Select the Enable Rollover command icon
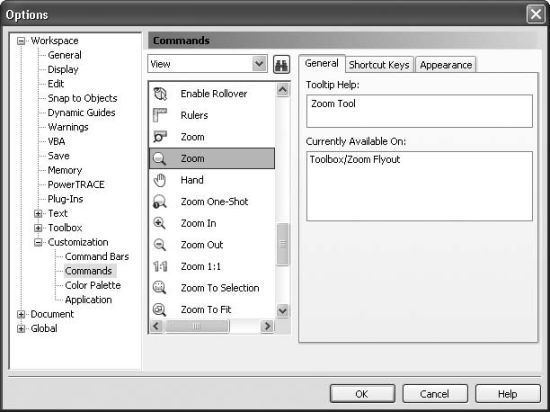The height and width of the screenshot is (412, 550). coord(160,94)
